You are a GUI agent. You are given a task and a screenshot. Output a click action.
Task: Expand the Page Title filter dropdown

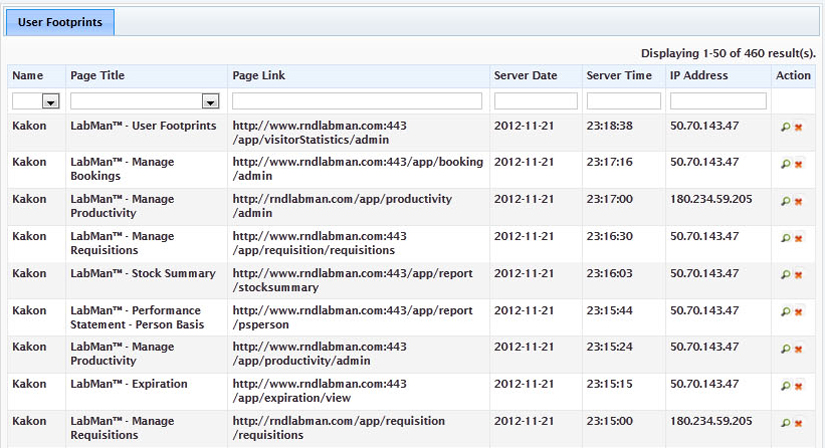[x=210, y=101]
